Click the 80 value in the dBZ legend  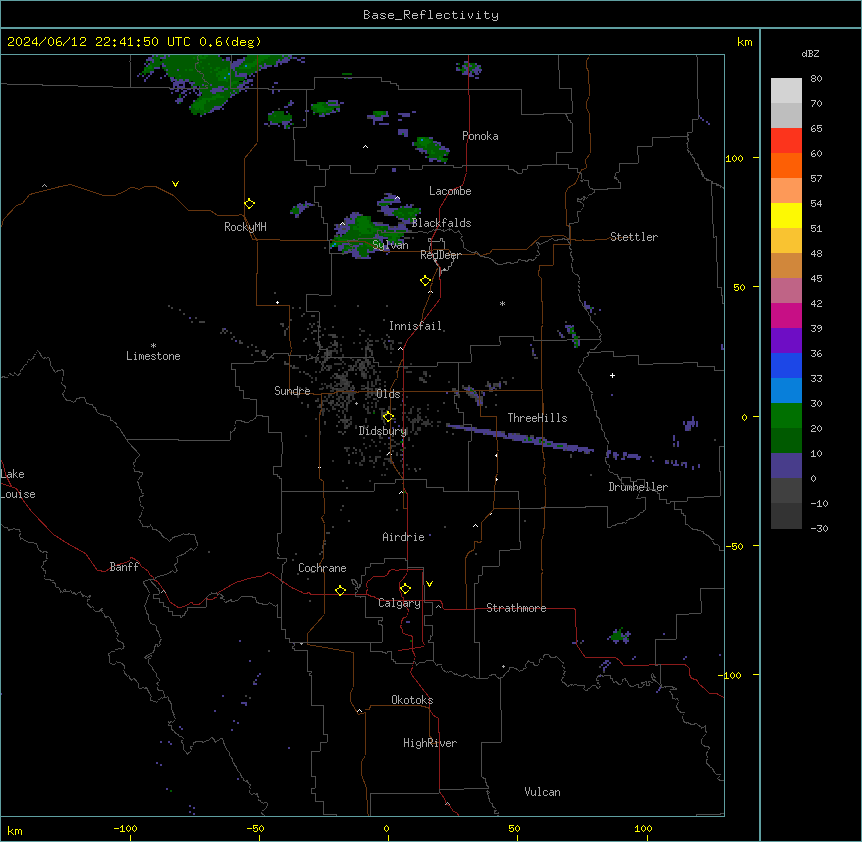coord(816,79)
